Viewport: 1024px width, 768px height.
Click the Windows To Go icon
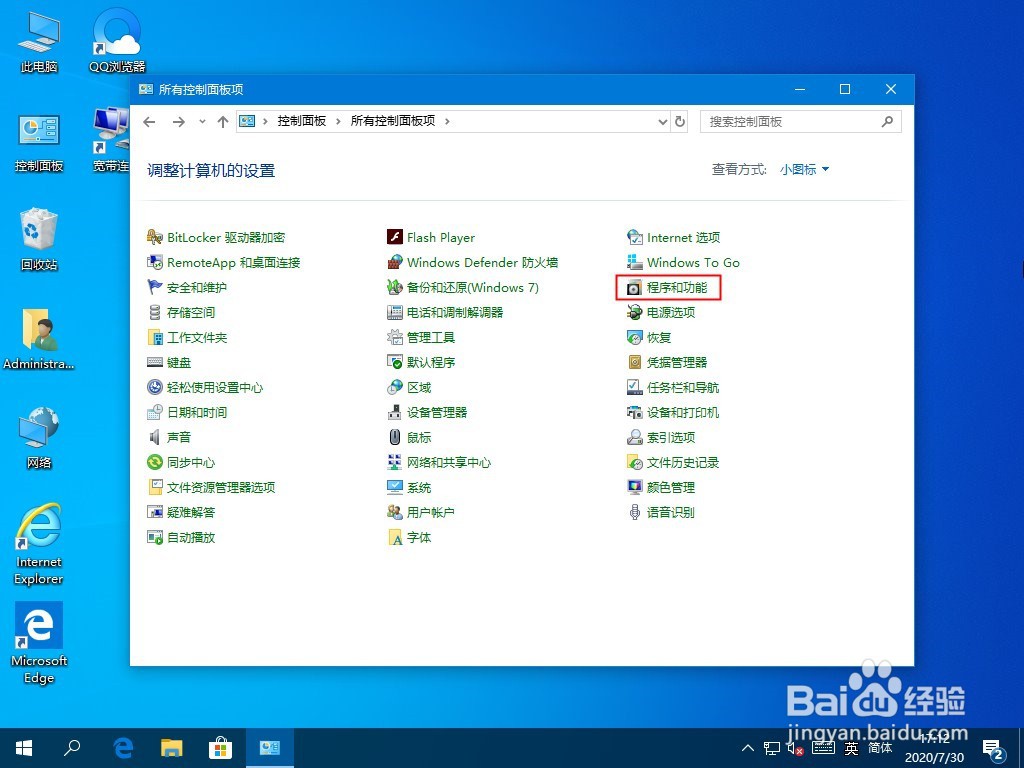point(634,263)
